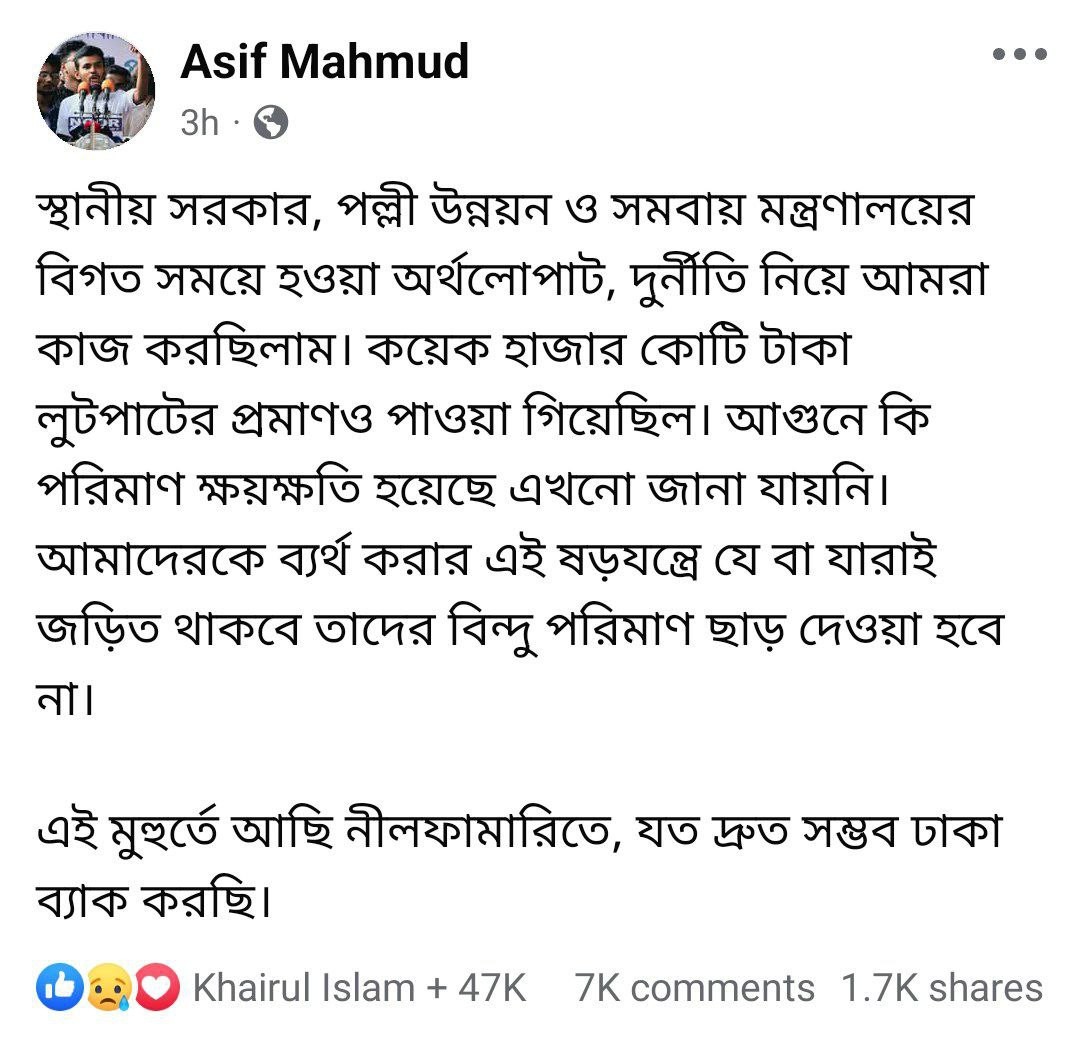Click the + 47K reactions count
Viewport: 1080px width, 1045px height.
click(x=476, y=987)
